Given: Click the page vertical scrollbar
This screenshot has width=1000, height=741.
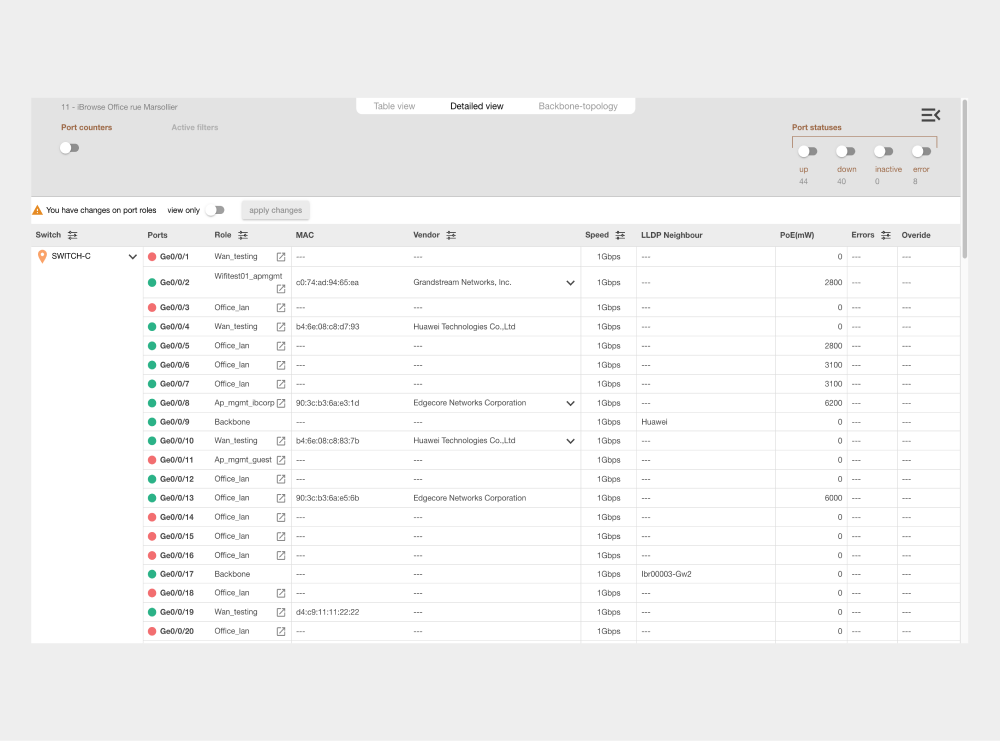Looking at the screenshot, I should click(964, 179).
